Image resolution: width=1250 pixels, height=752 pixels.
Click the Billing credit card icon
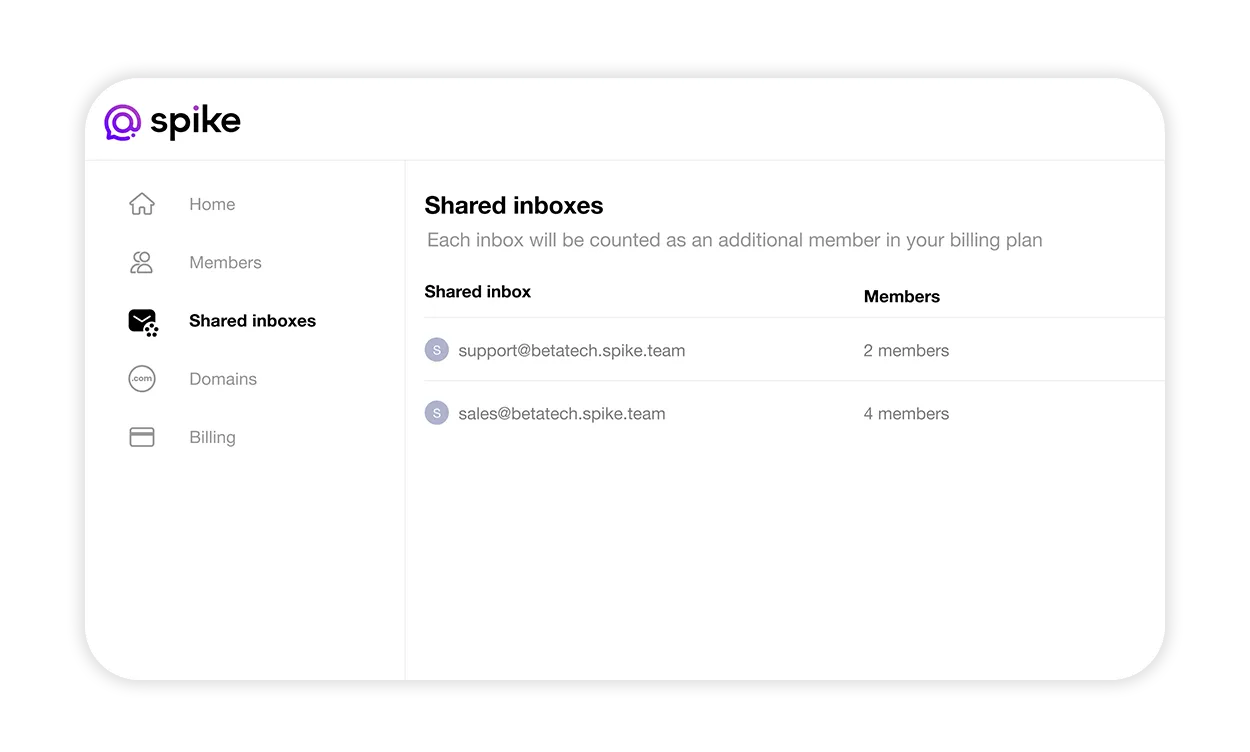(142, 437)
